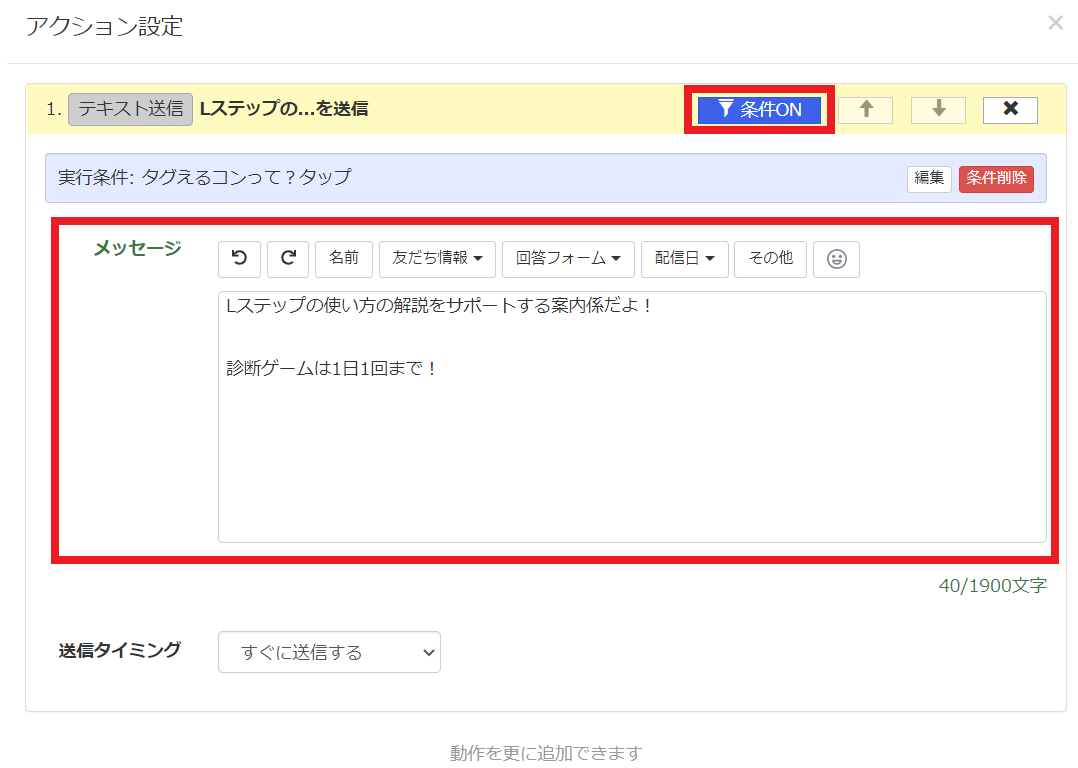
Task: Move action down with the down arrow
Action: pos(938,110)
